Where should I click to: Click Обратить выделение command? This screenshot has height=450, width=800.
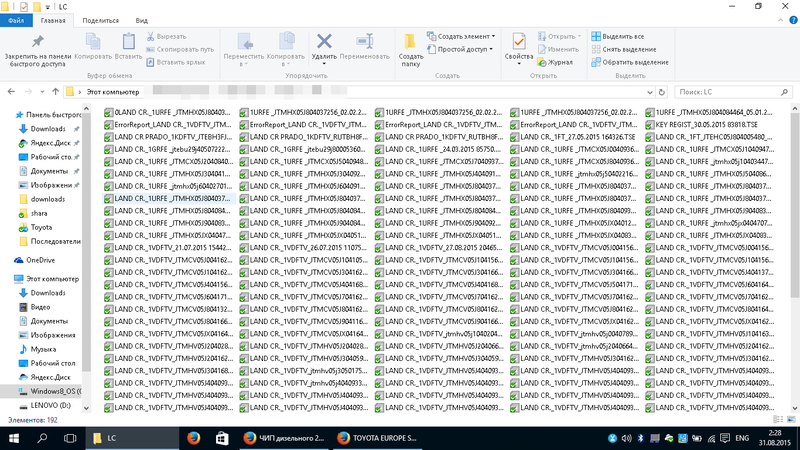[x=630, y=62]
